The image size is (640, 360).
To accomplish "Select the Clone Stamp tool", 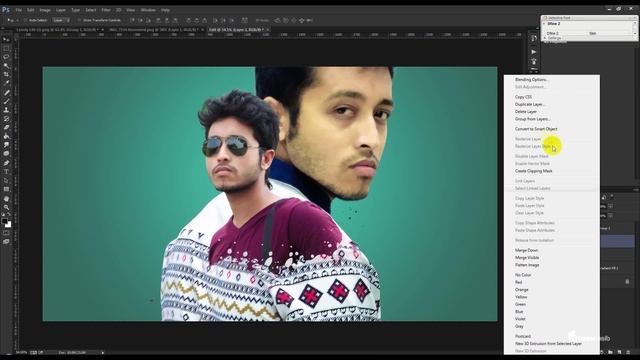I will tap(6, 110).
